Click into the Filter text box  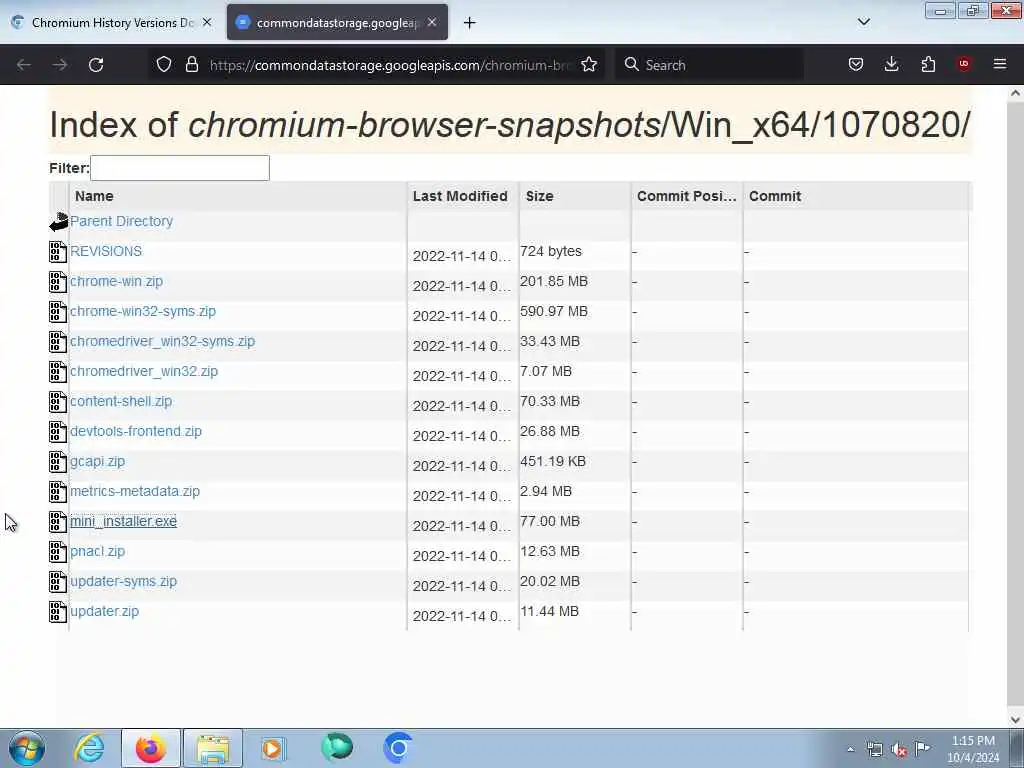coord(180,168)
